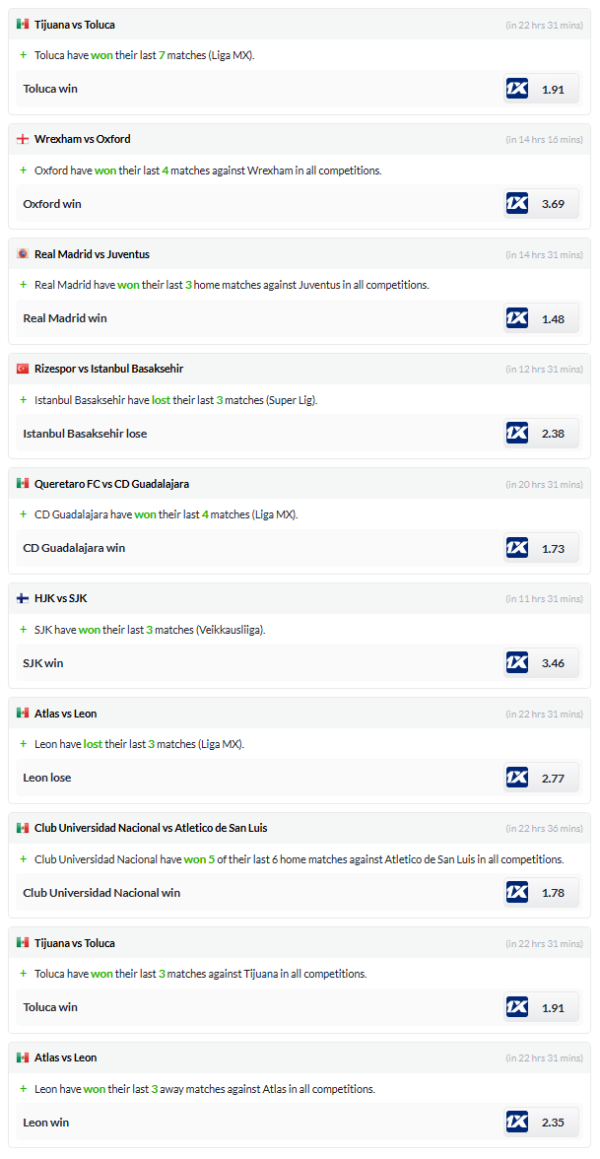
Task: Click the 1X icon beside Club Universidad Nacional win
Action: (517, 892)
